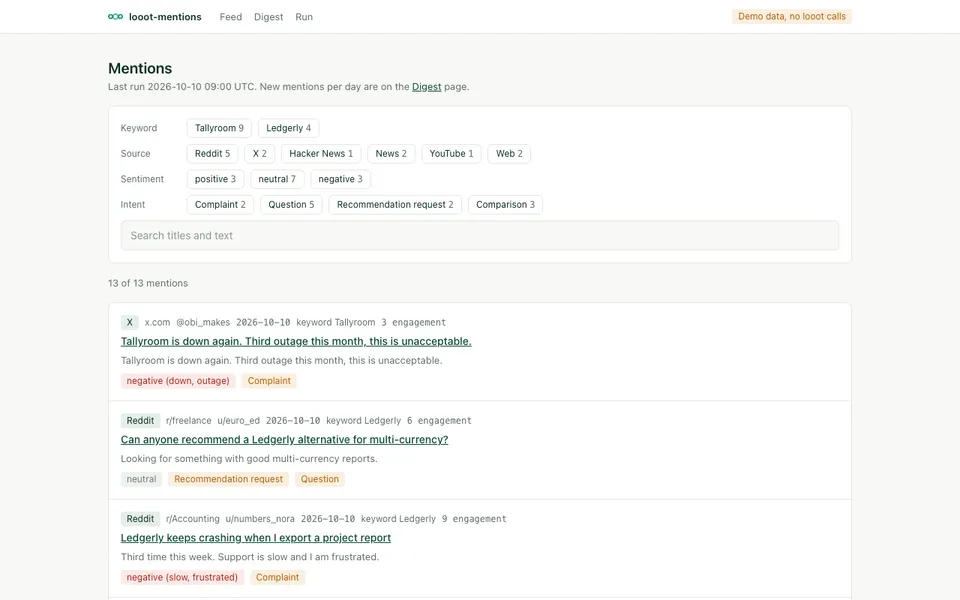Viewport: 960px width, 600px height.
Task: Click the Mentions page heading
Action: 140,68
